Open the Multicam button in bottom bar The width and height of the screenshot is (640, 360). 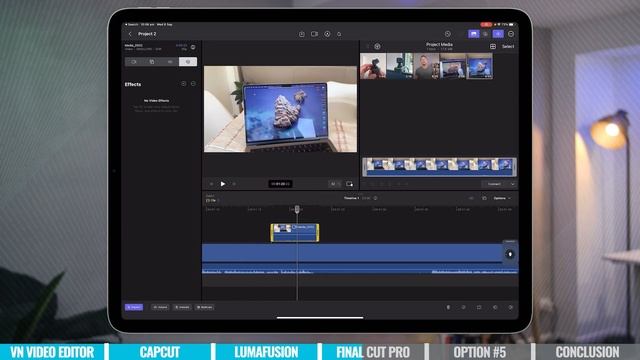(x=204, y=307)
